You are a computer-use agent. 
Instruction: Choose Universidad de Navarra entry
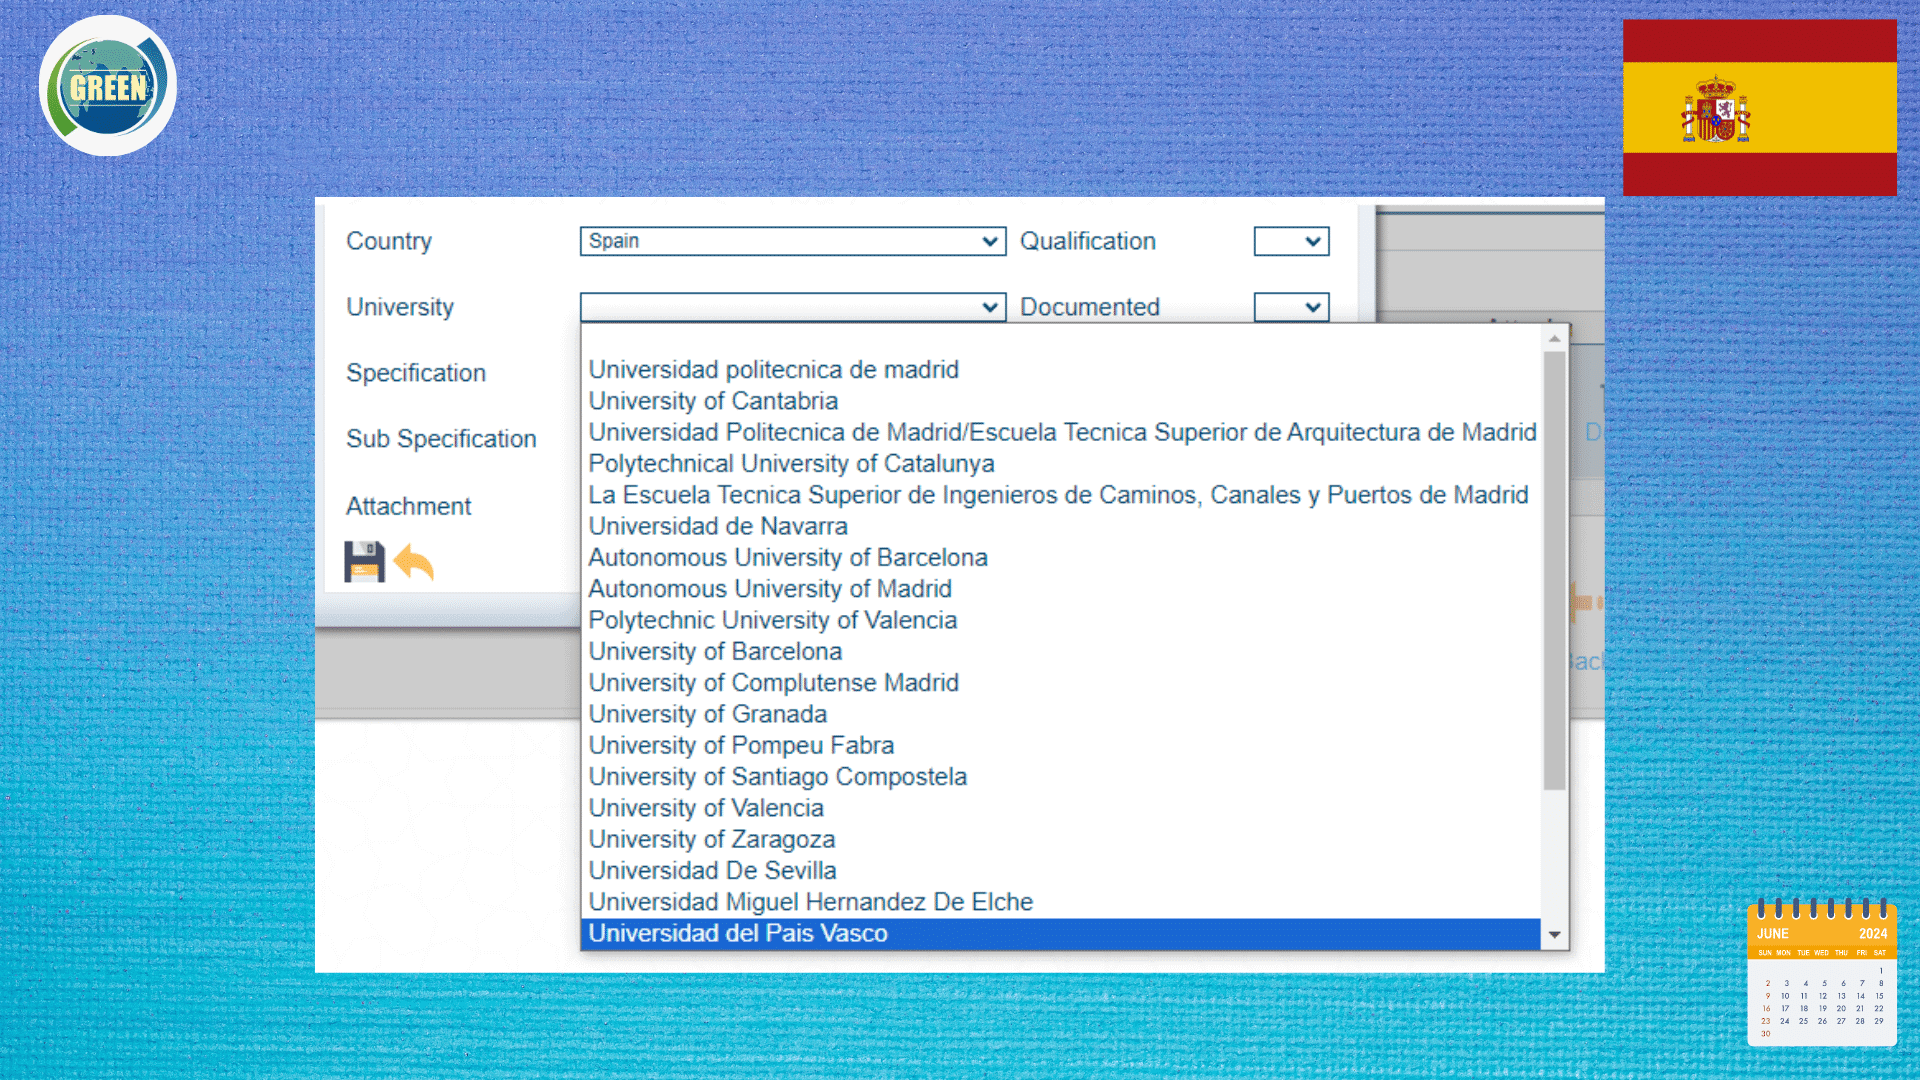pos(718,526)
